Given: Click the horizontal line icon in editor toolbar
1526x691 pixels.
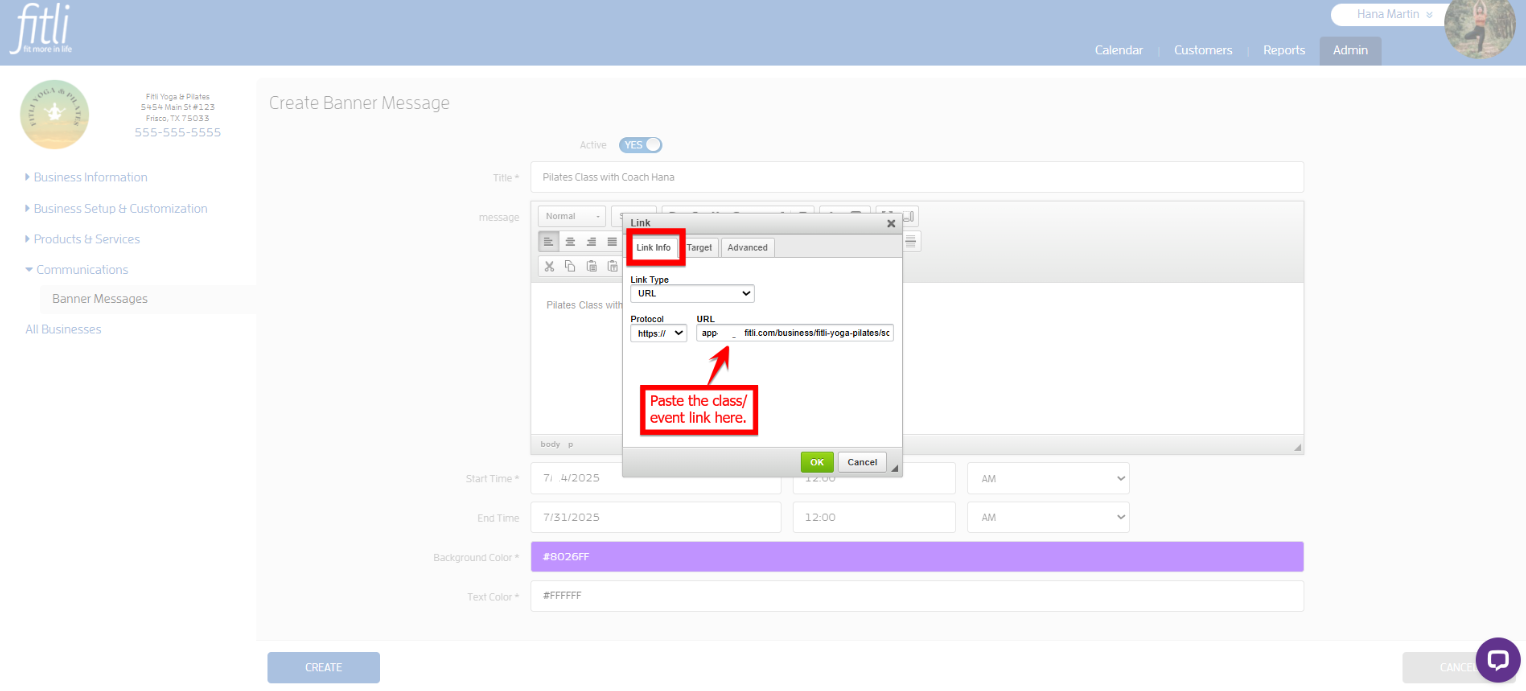Looking at the screenshot, I should pyautogui.click(x=911, y=241).
